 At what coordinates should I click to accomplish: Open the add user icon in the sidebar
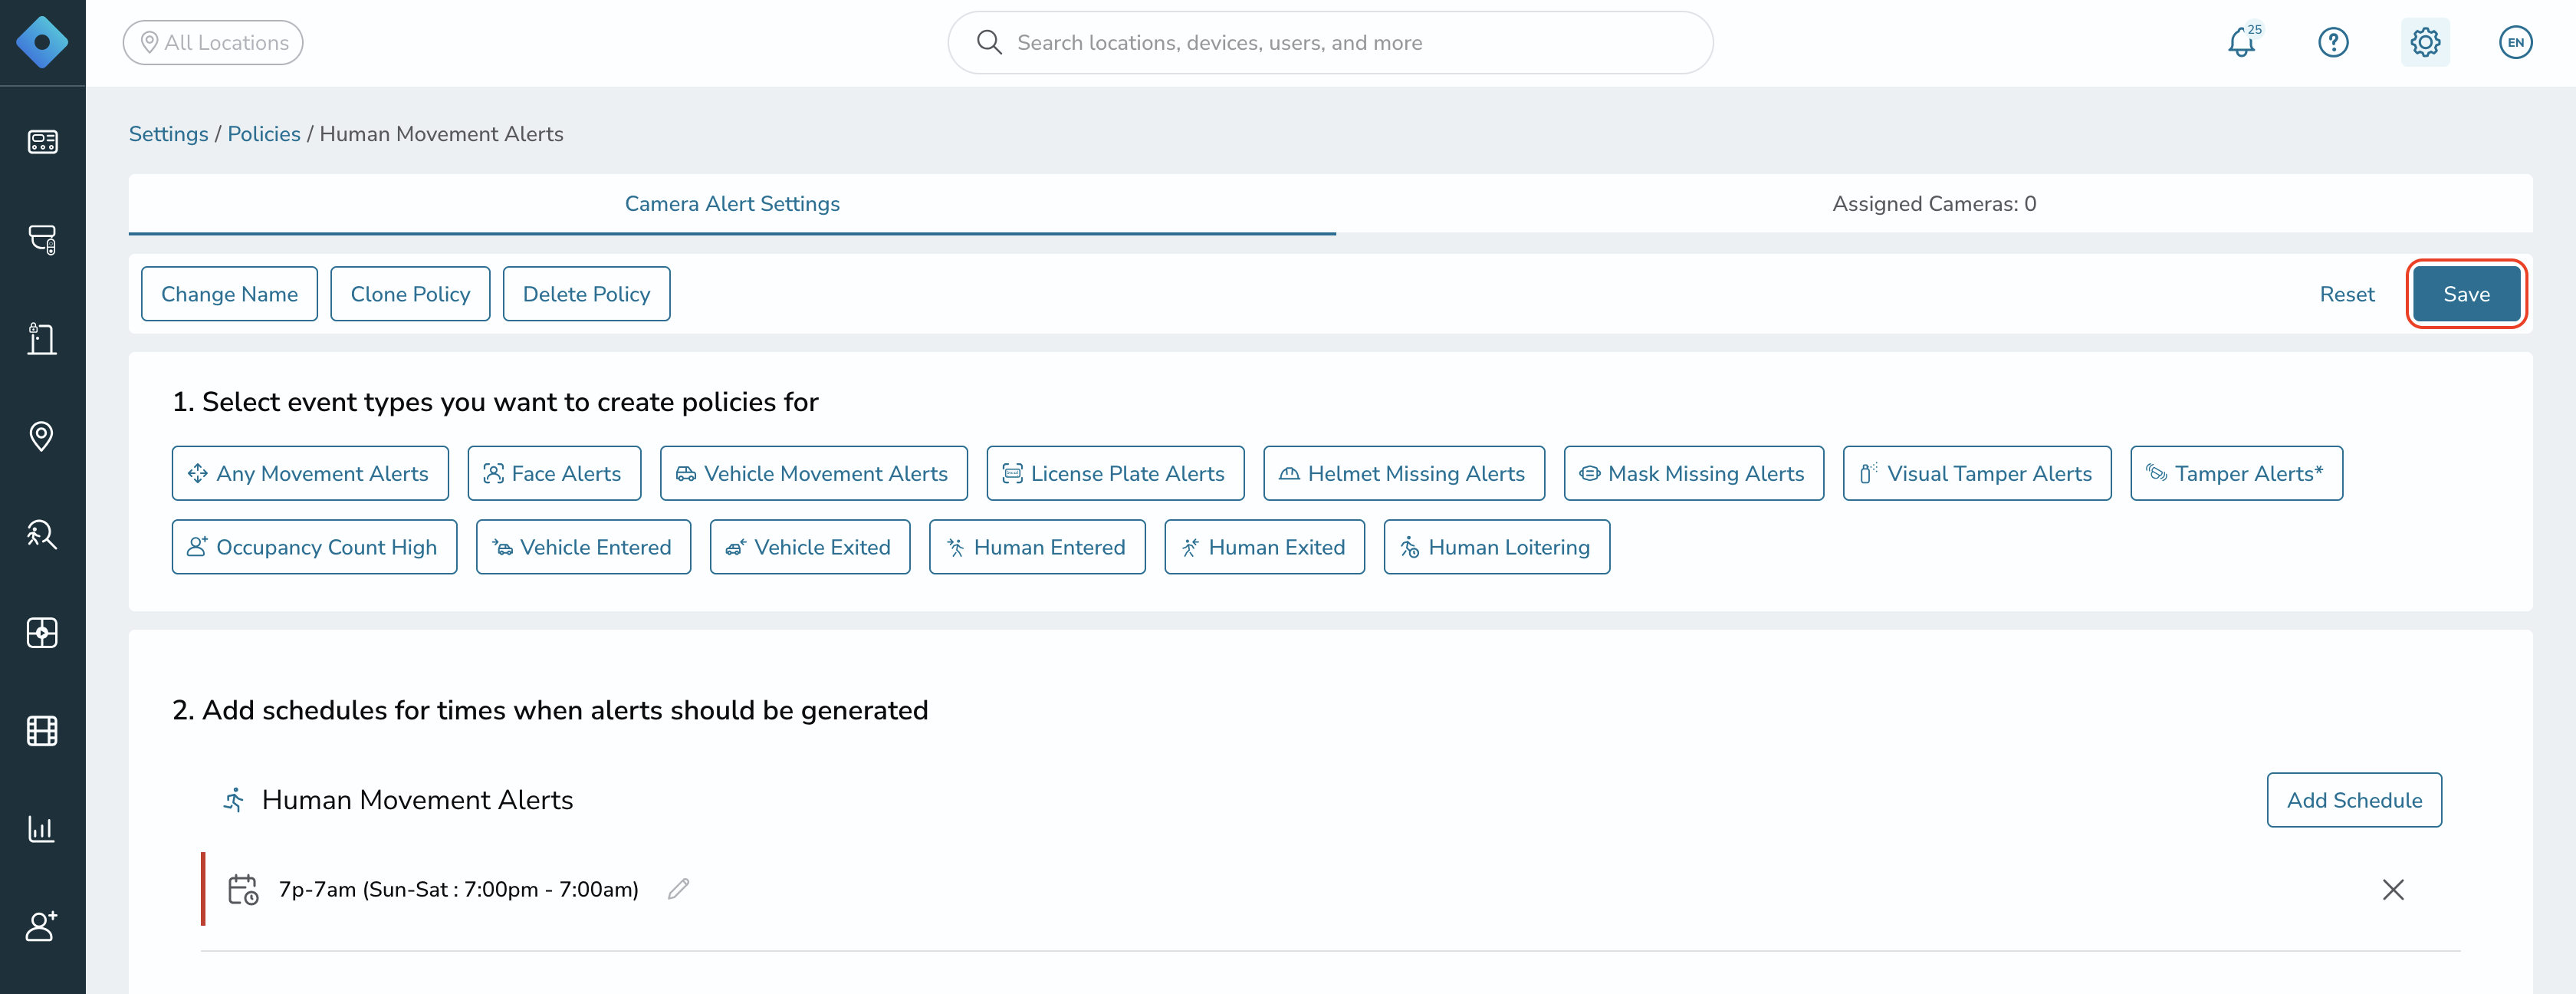(42, 926)
